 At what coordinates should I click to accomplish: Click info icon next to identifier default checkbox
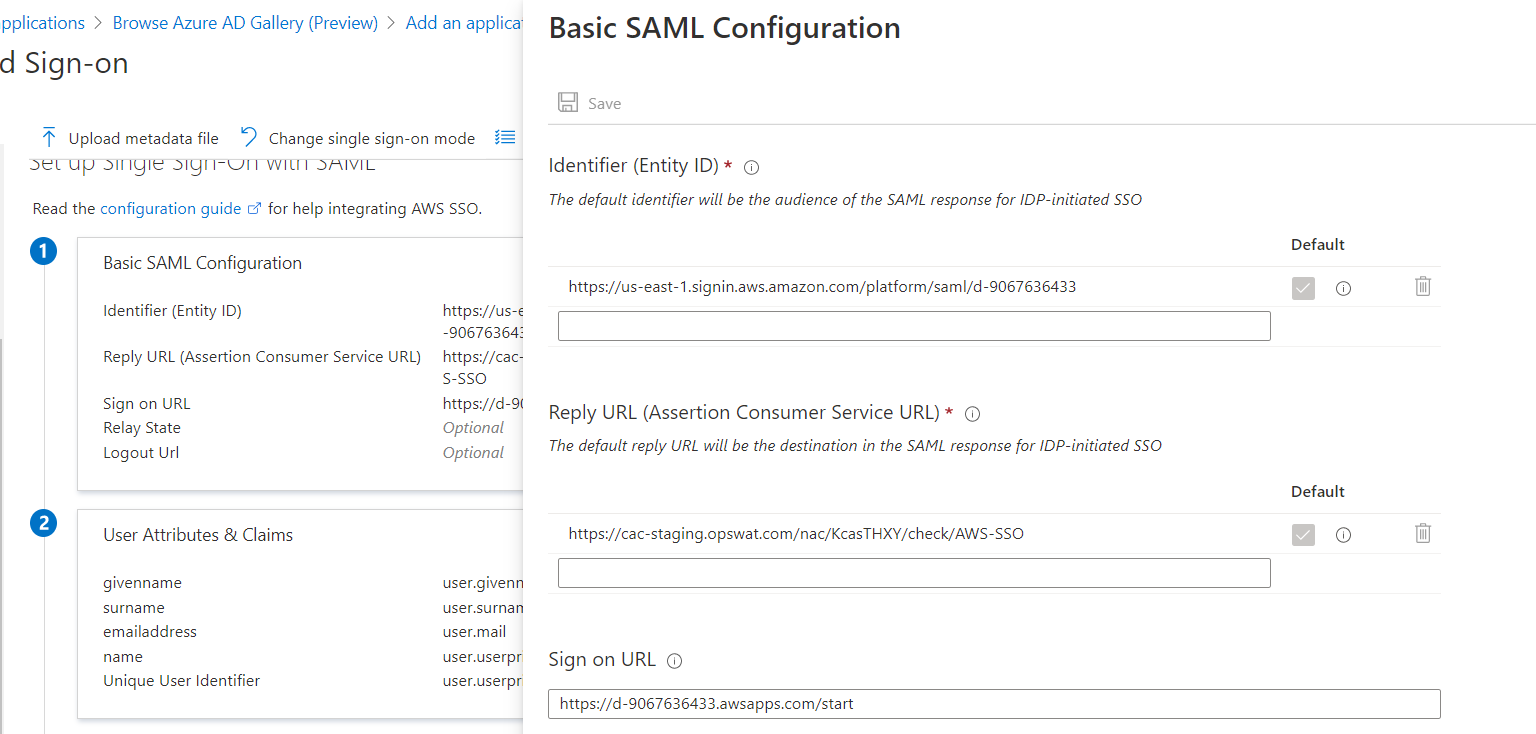(x=1344, y=289)
